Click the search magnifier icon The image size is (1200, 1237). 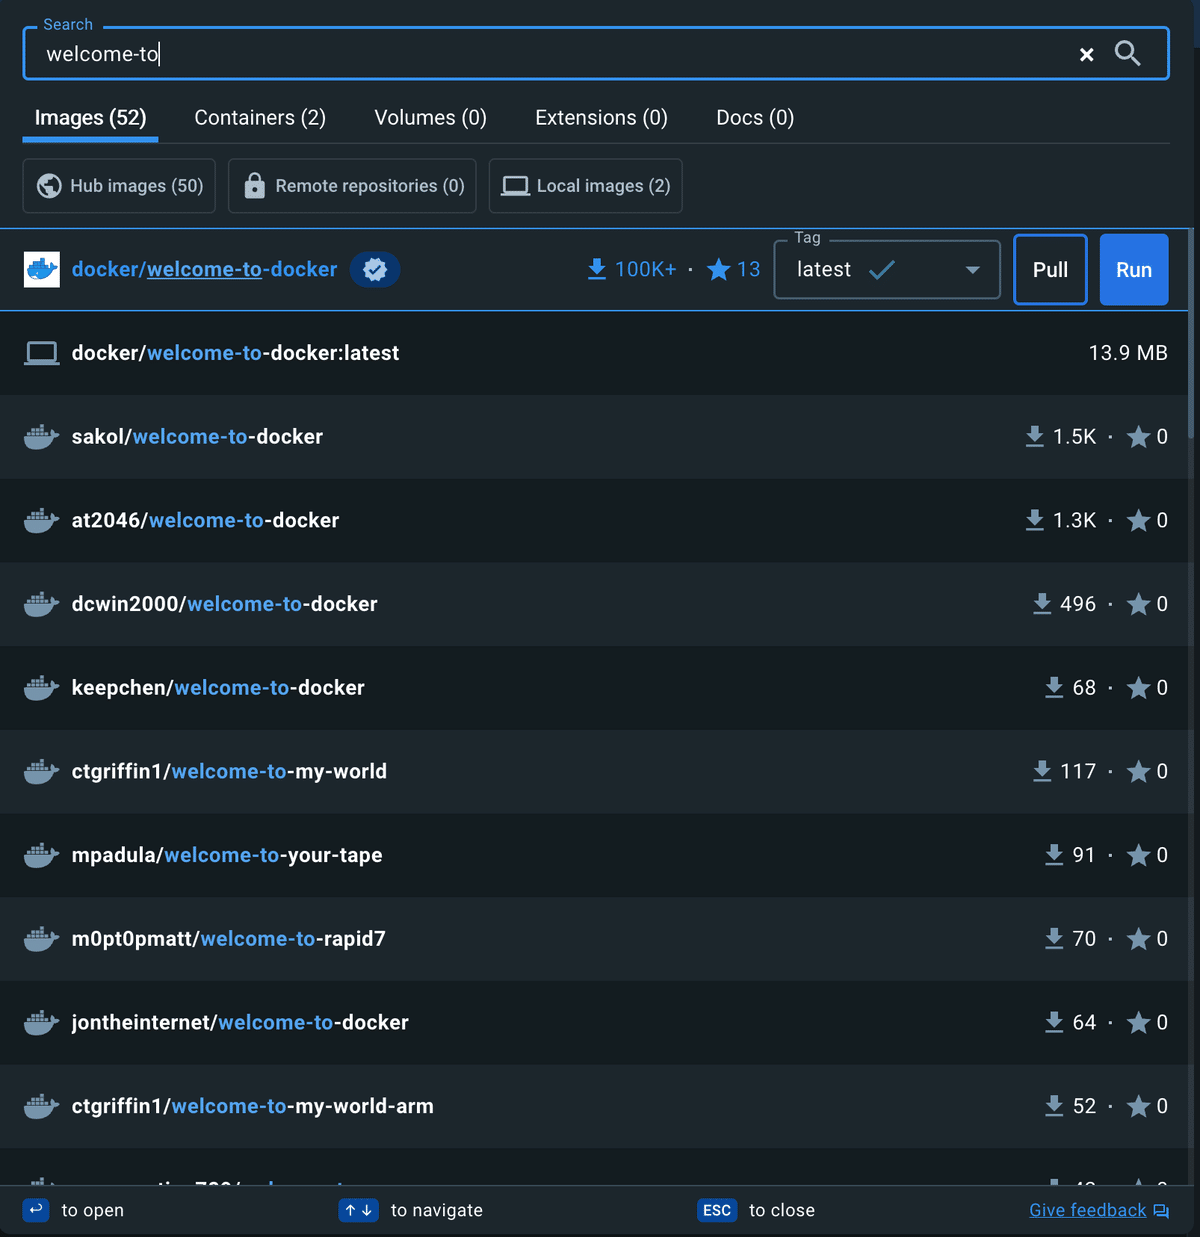click(1128, 54)
